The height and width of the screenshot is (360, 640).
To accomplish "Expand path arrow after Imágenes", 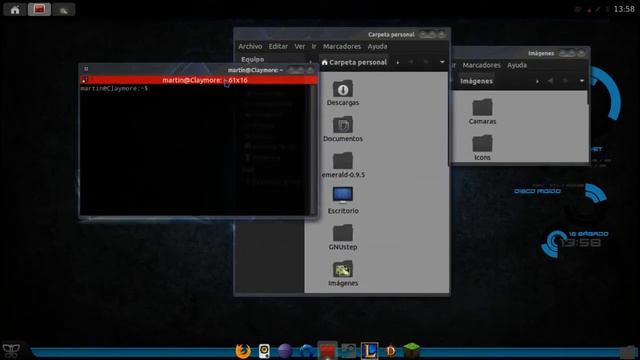I will coord(537,81).
